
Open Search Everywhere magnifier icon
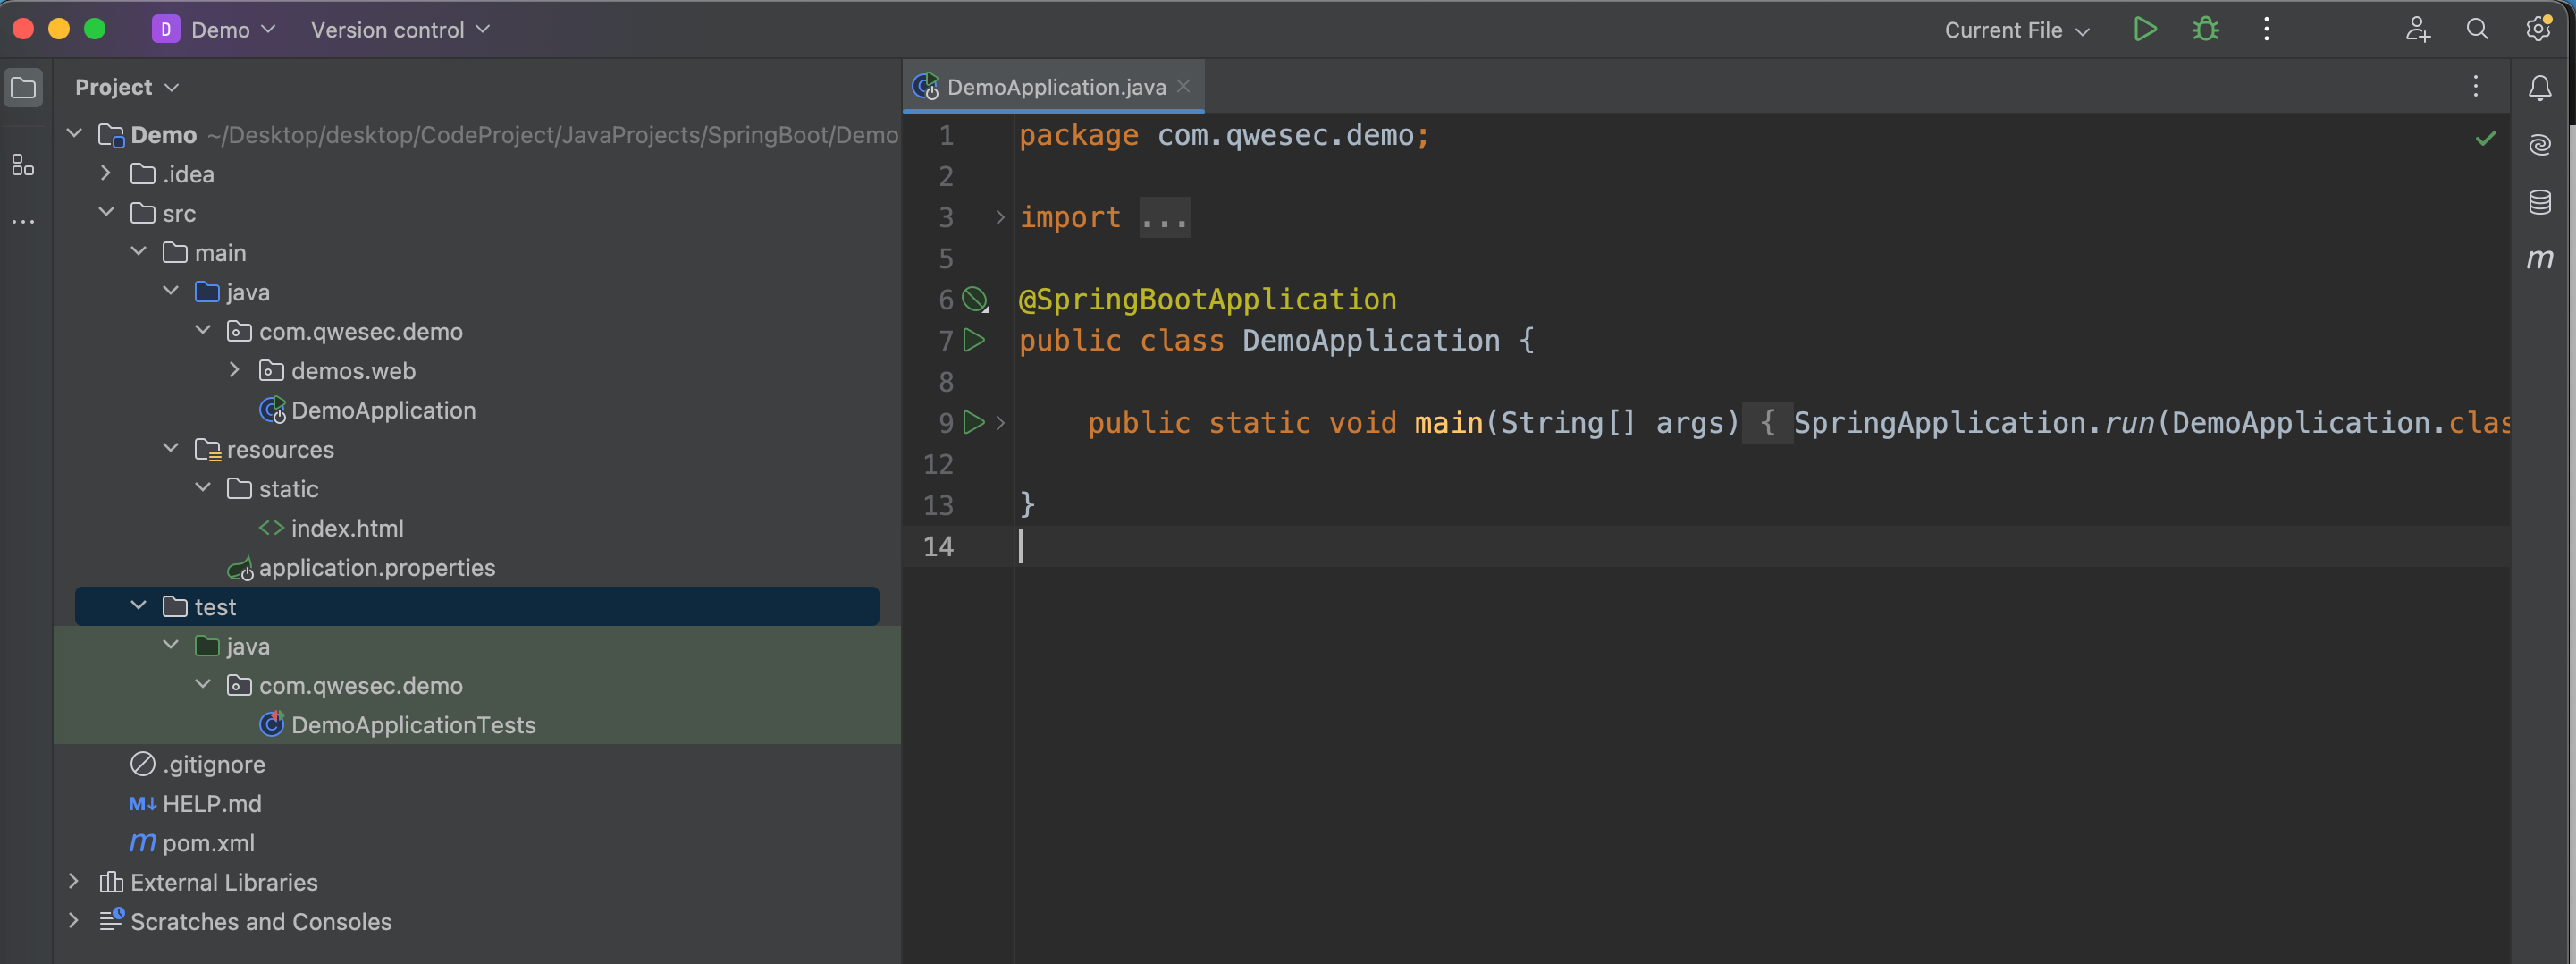click(x=2477, y=29)
